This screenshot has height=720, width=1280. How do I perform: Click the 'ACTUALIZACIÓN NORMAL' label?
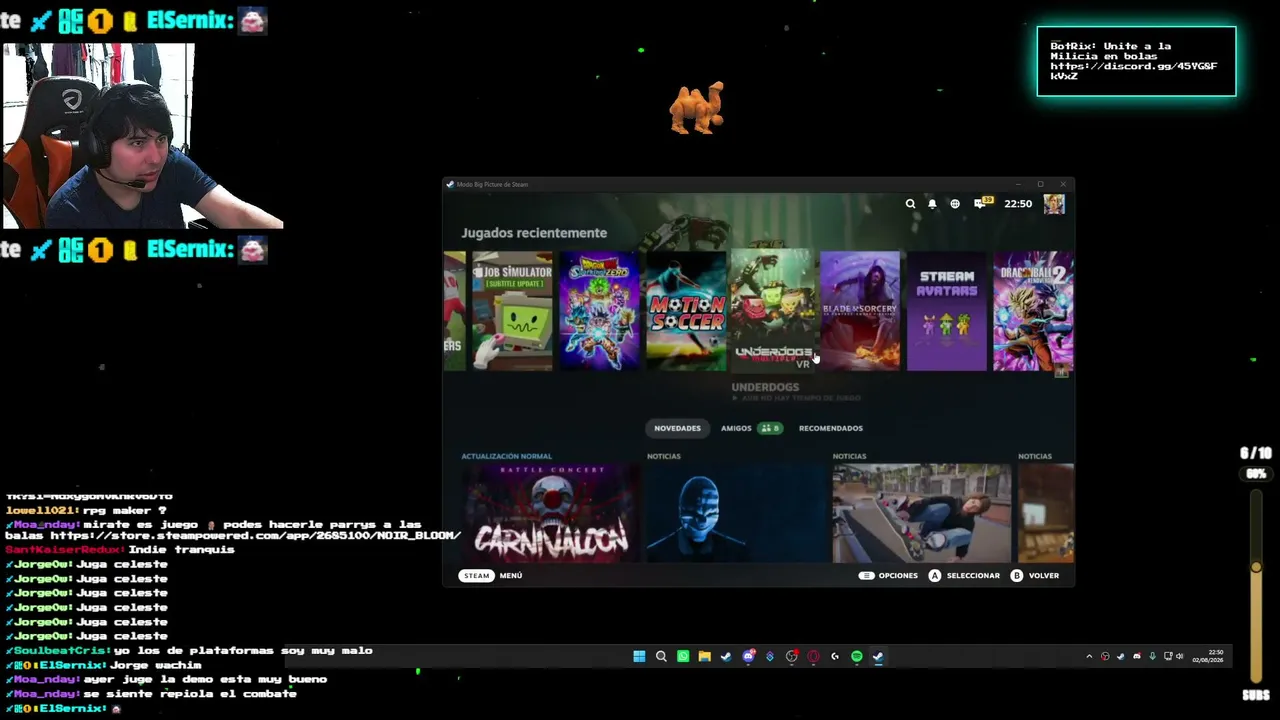click(x=506, y=456)
